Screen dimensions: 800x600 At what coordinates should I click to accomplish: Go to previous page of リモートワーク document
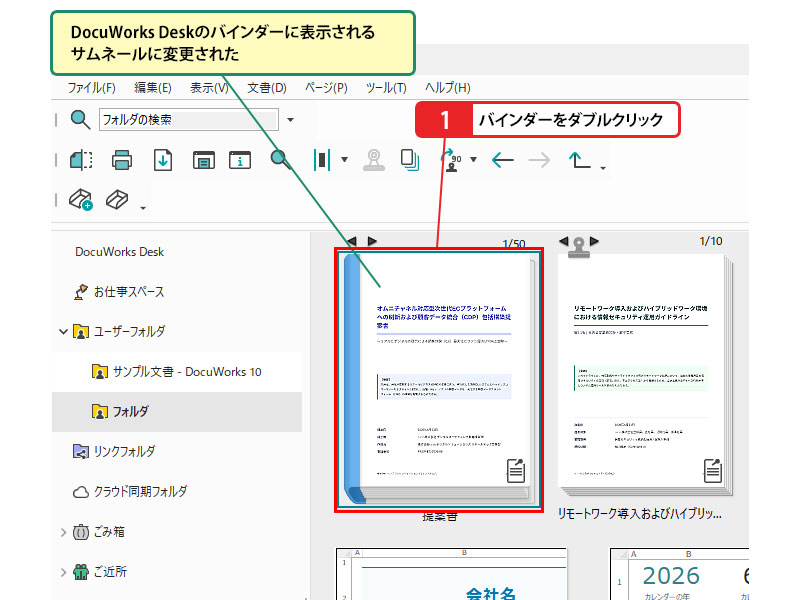(563, 240)
